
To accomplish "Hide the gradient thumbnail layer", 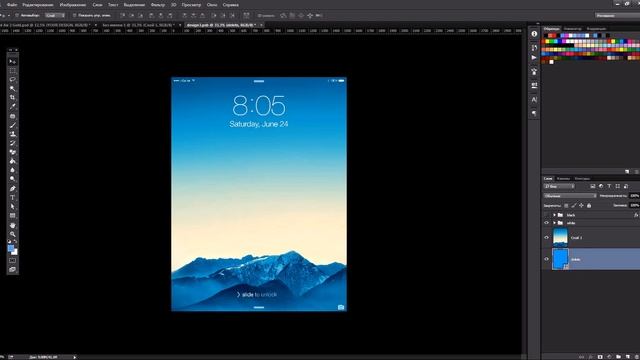I will tap(547, 238).
